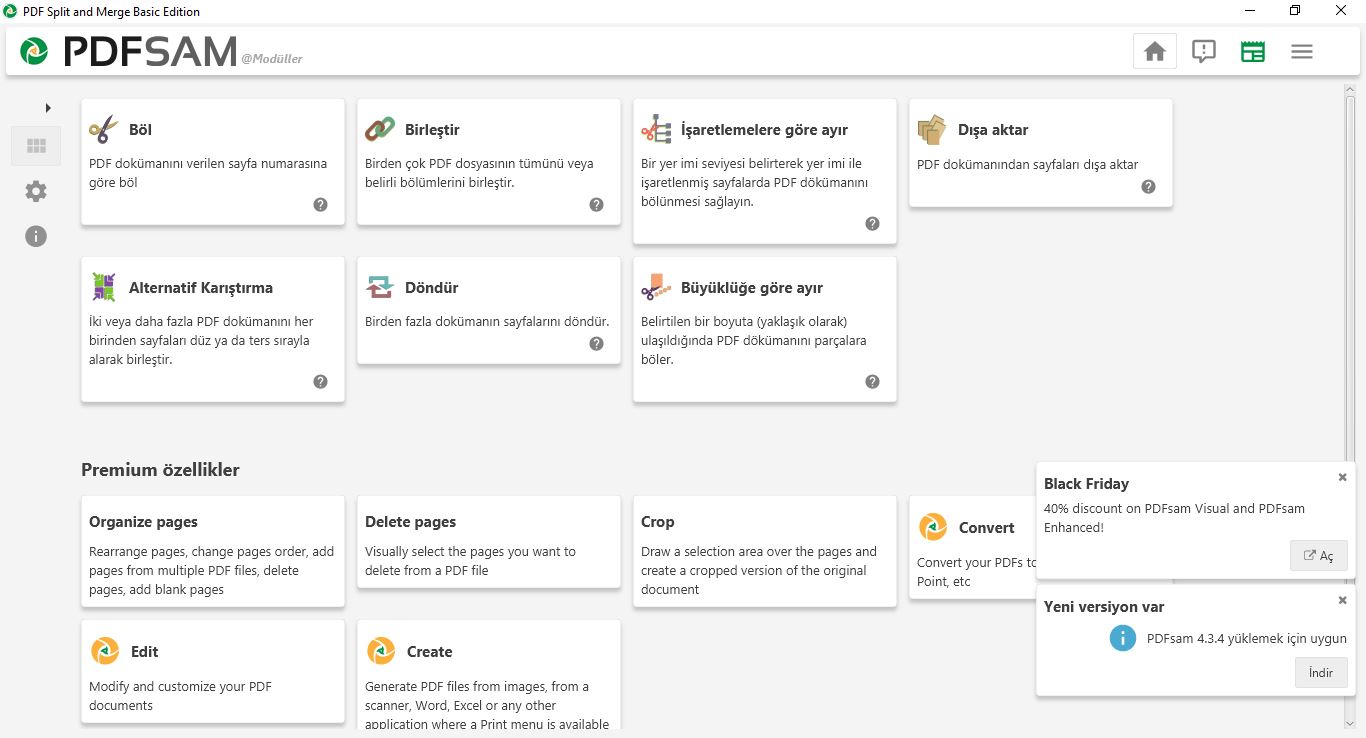Select the İşaretlemelere göre ayır icon
The width and height of the screenshot is (1366, 738).
click(x=656, y=130)
